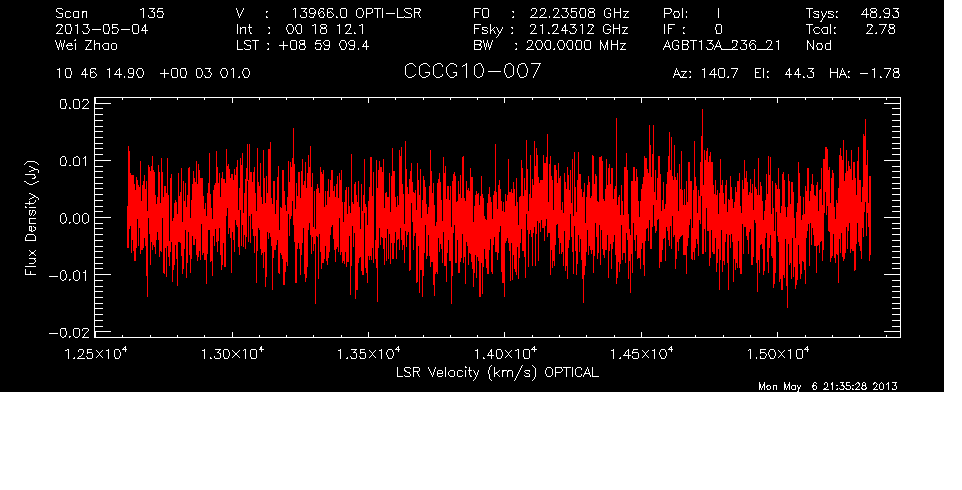Screen dimensions: 962x490
Task: Click y-axis tick label -0.02
Action: pyautogui.click(x=69, y=333)
